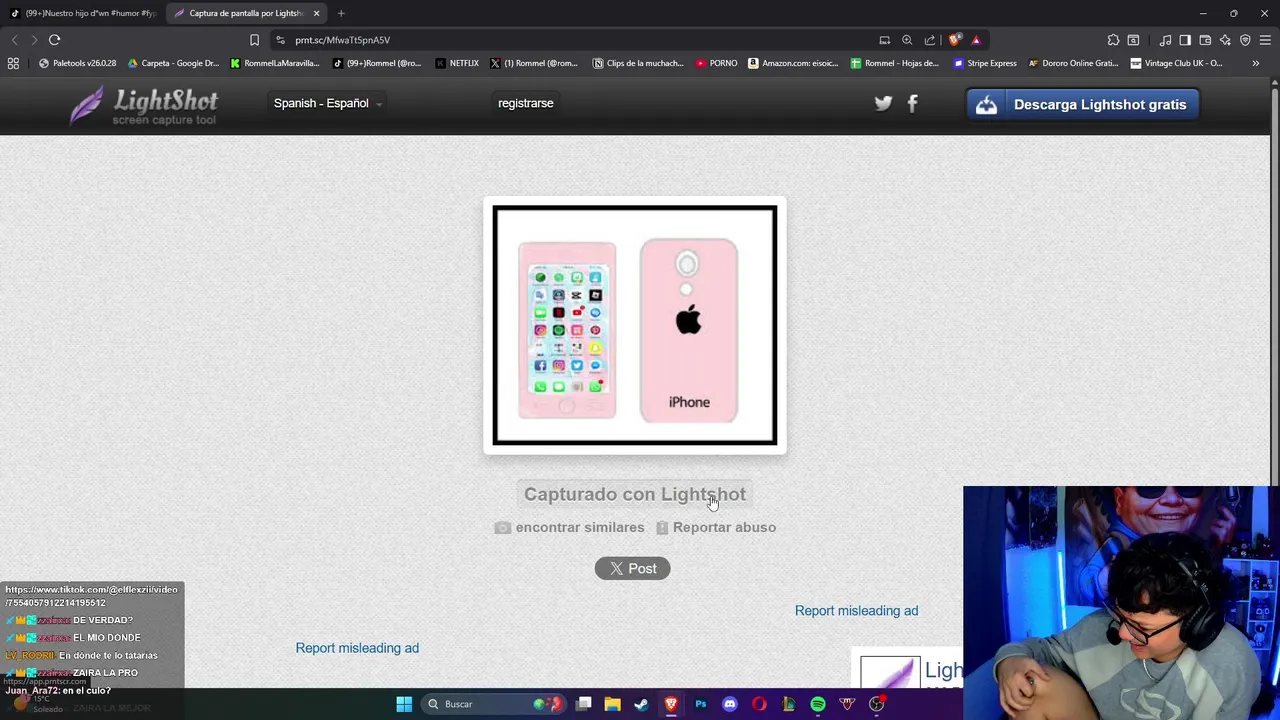Go back using browser back arrow

point(15,40)
